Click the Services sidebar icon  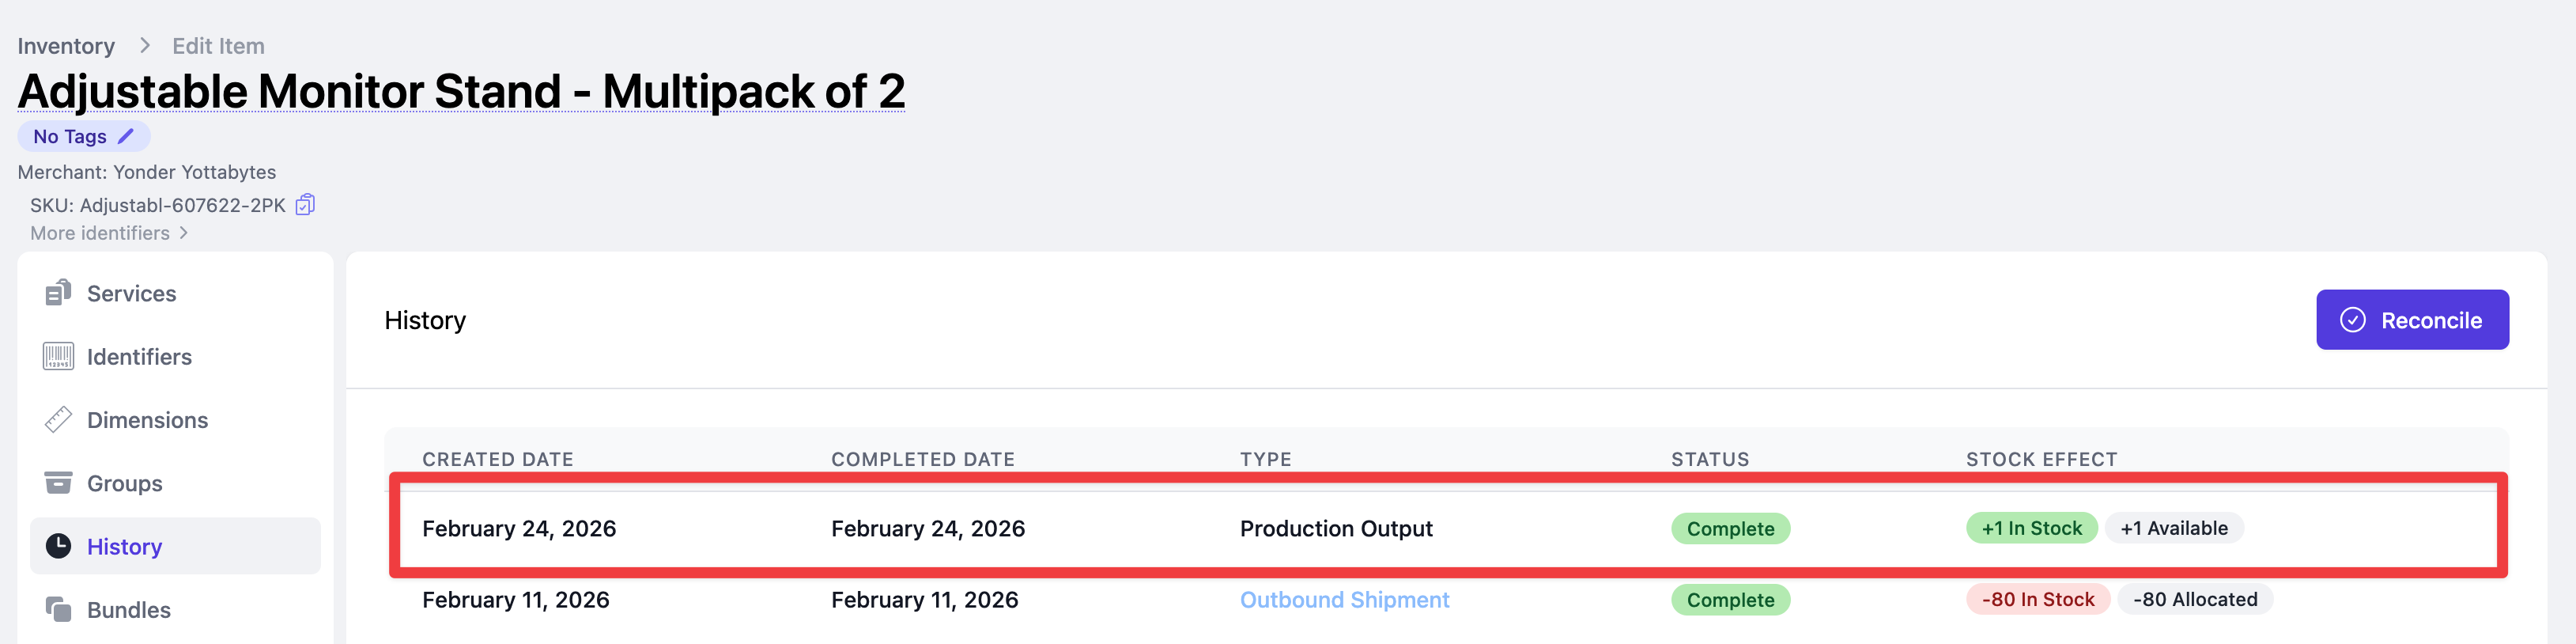pyautogui.click(x=58, y=293)
